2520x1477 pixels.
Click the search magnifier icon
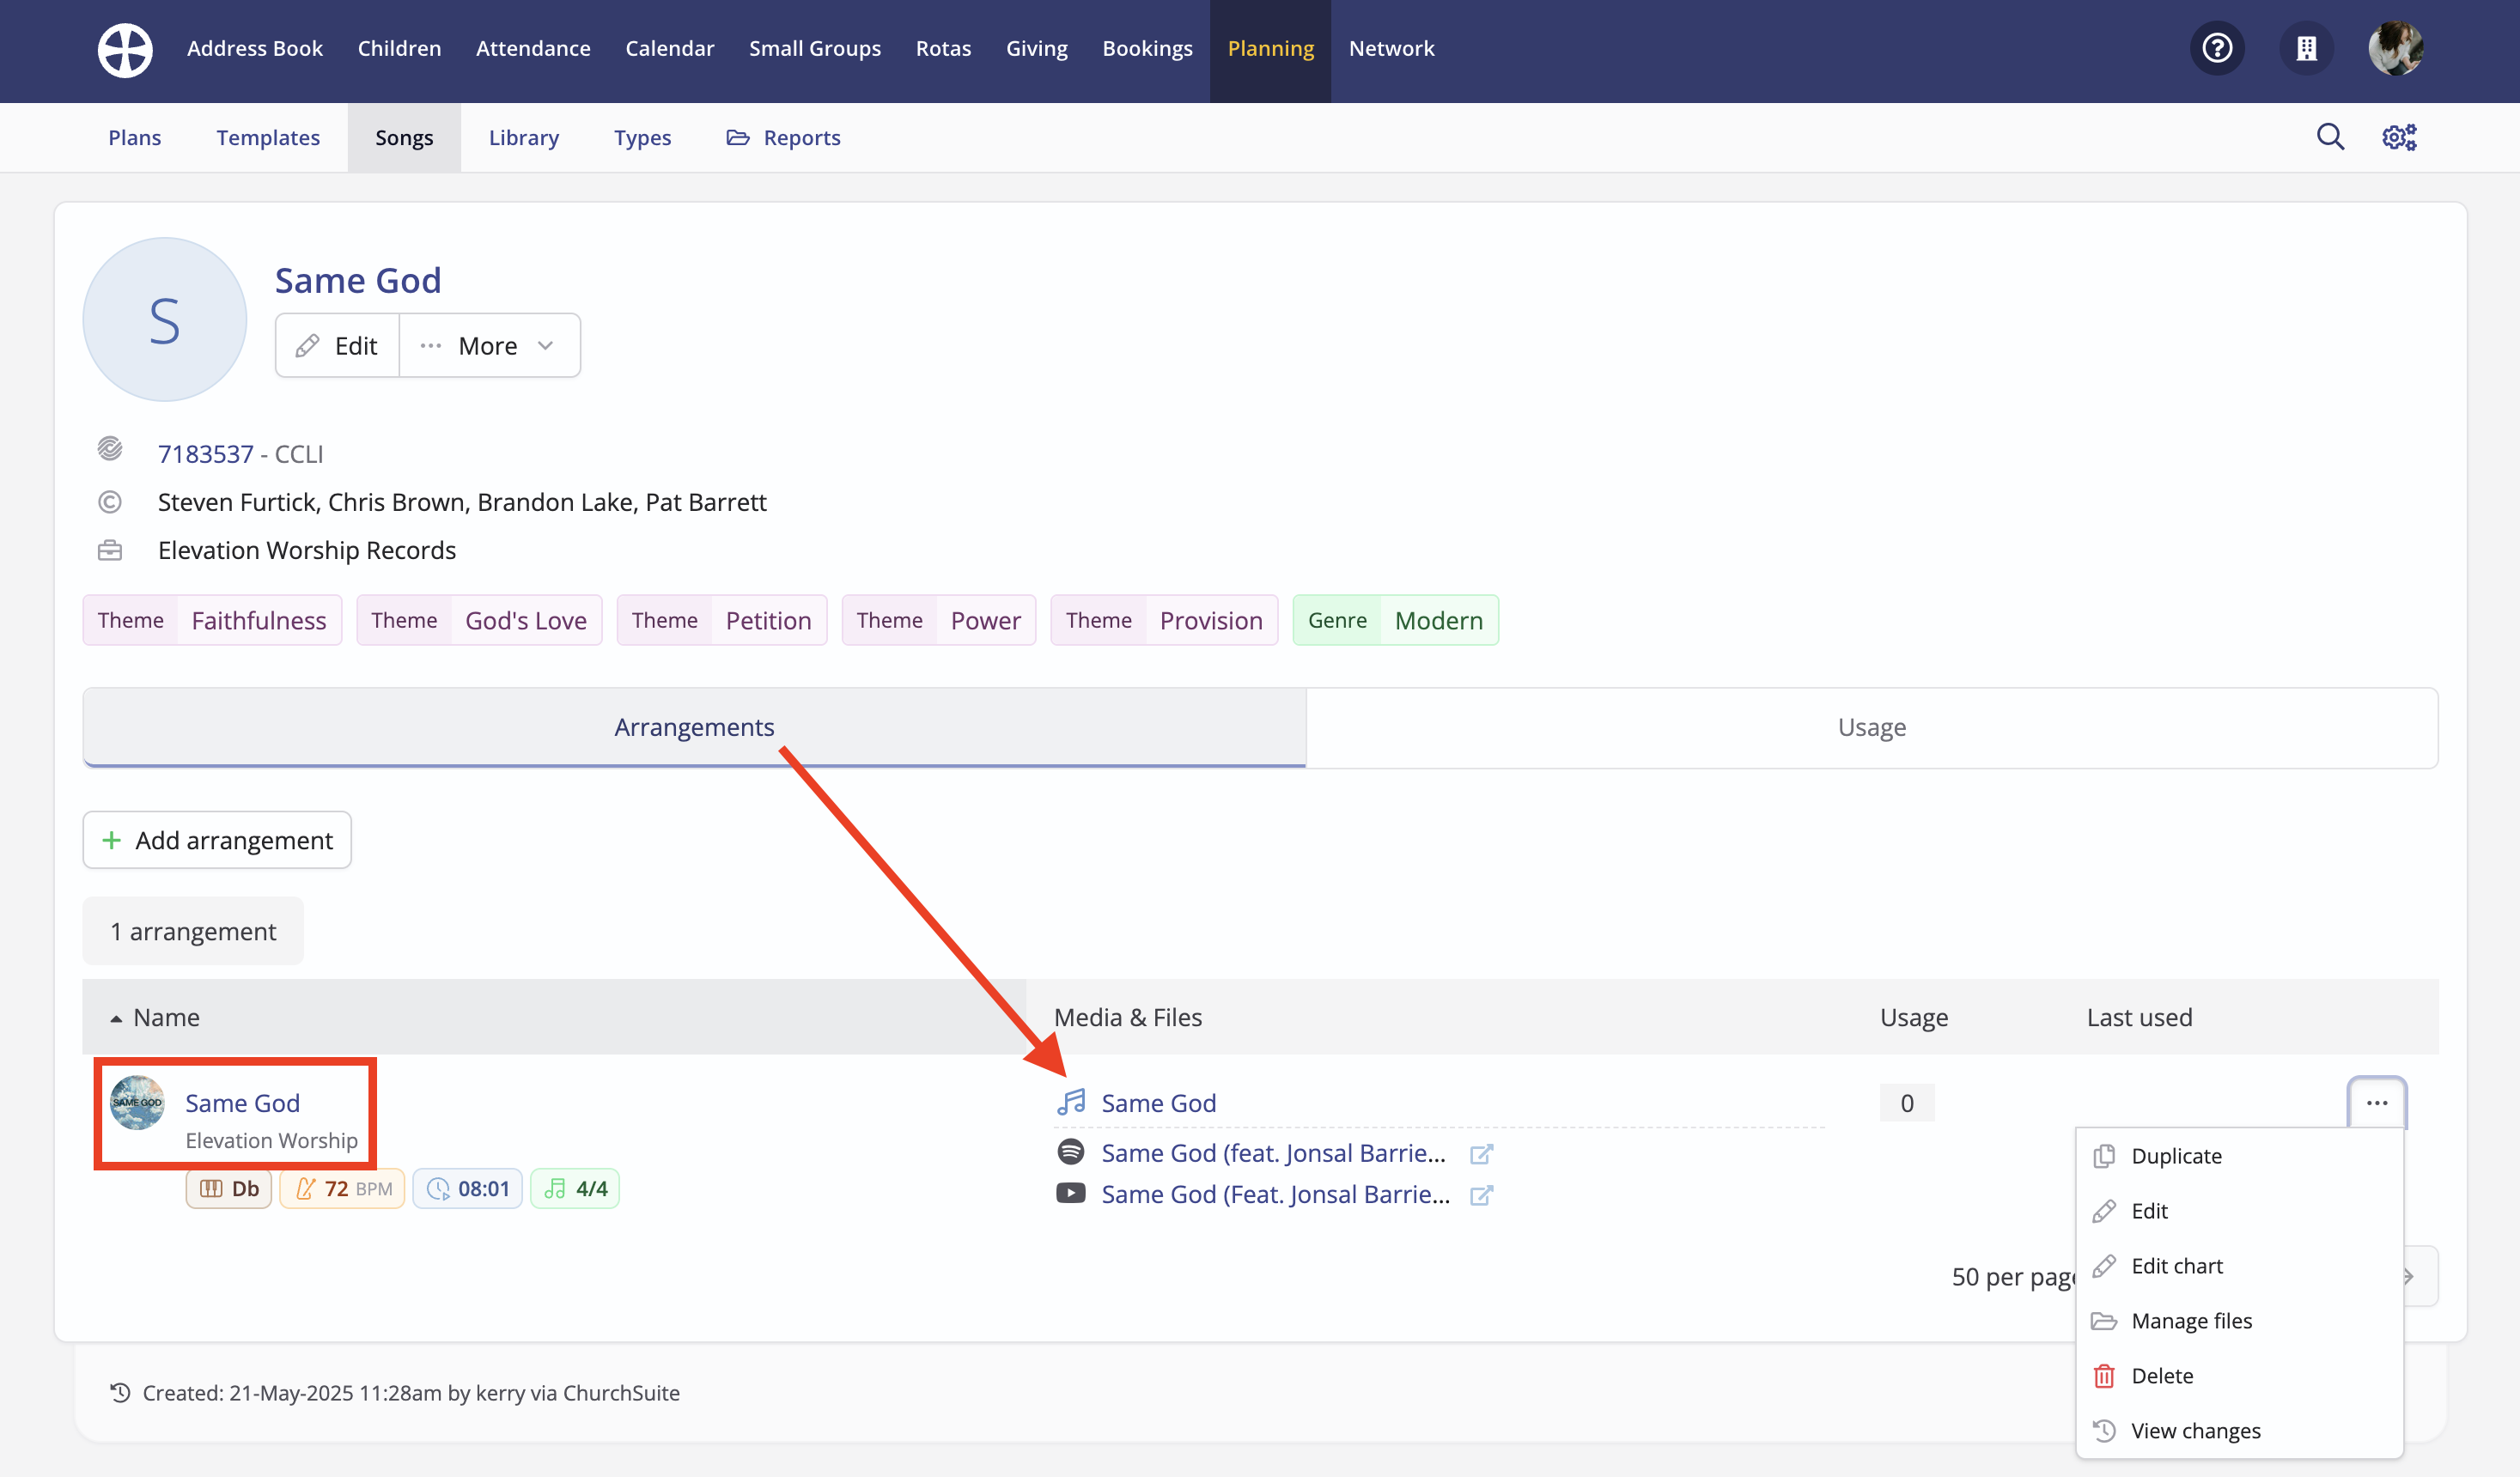click(2330, 137)
